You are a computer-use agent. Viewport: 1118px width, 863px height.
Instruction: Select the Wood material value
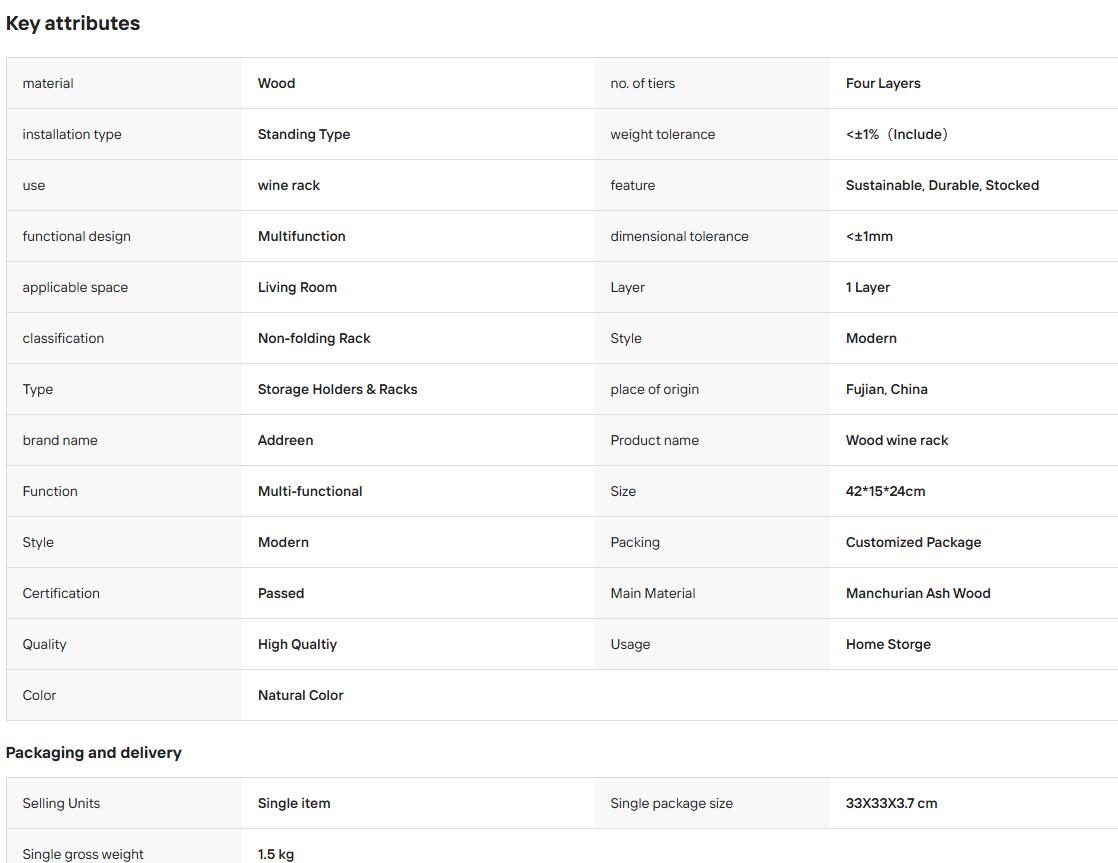point(277,83)
